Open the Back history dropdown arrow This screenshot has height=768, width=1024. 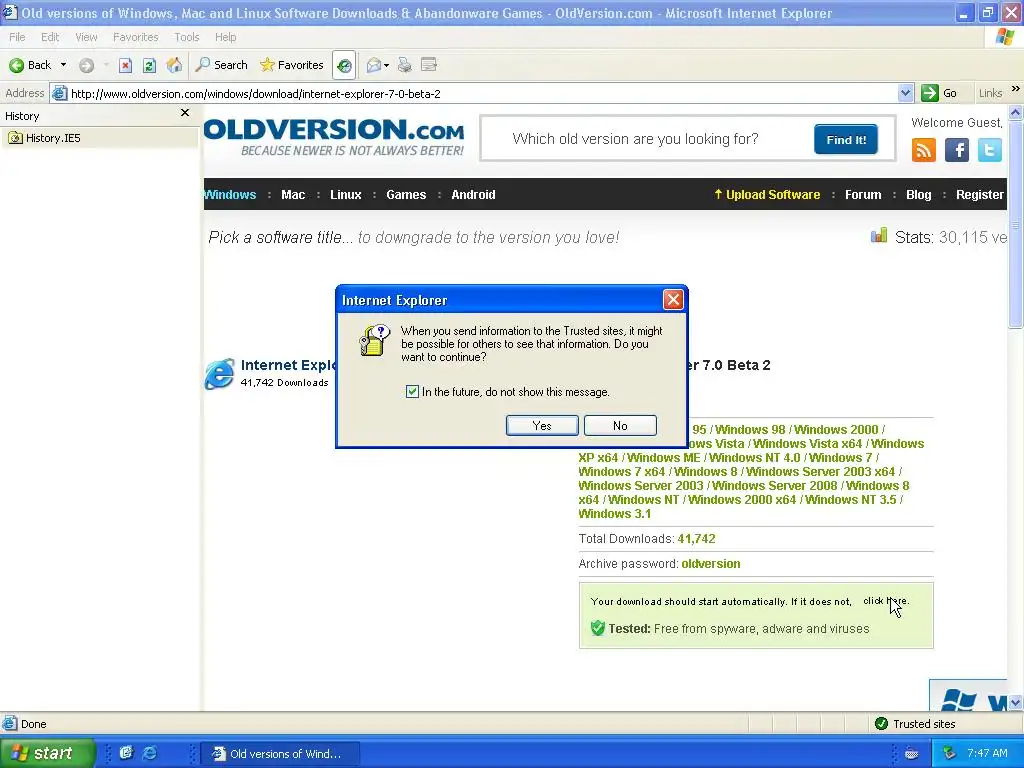[x=63, y=65]
